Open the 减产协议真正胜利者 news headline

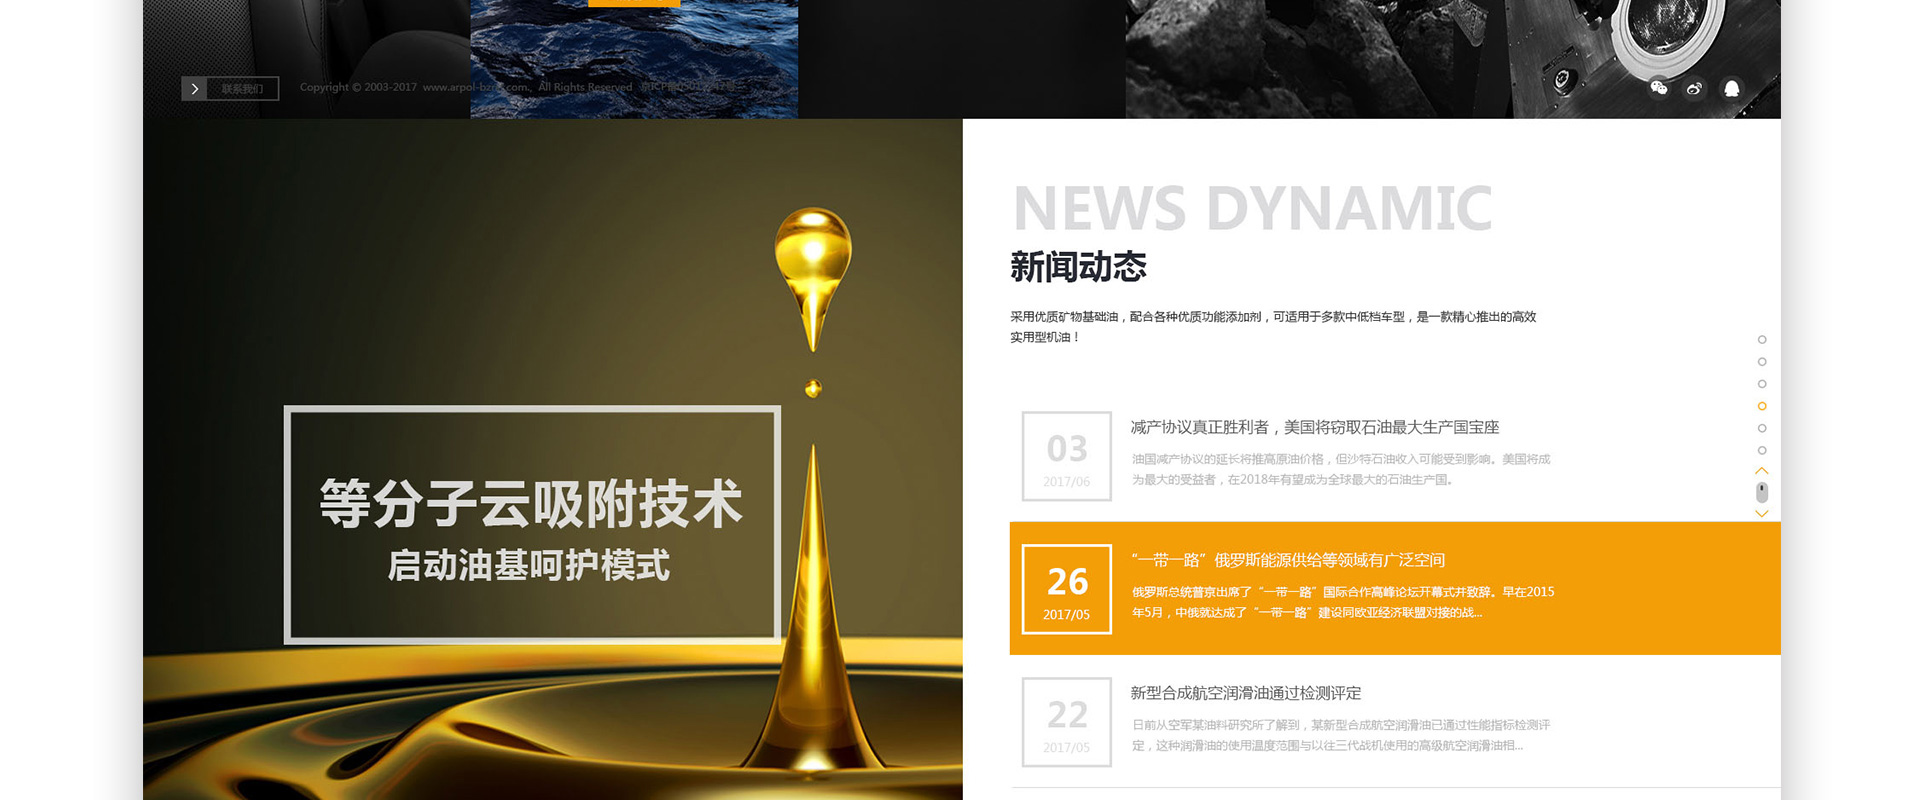(1314, 427)
